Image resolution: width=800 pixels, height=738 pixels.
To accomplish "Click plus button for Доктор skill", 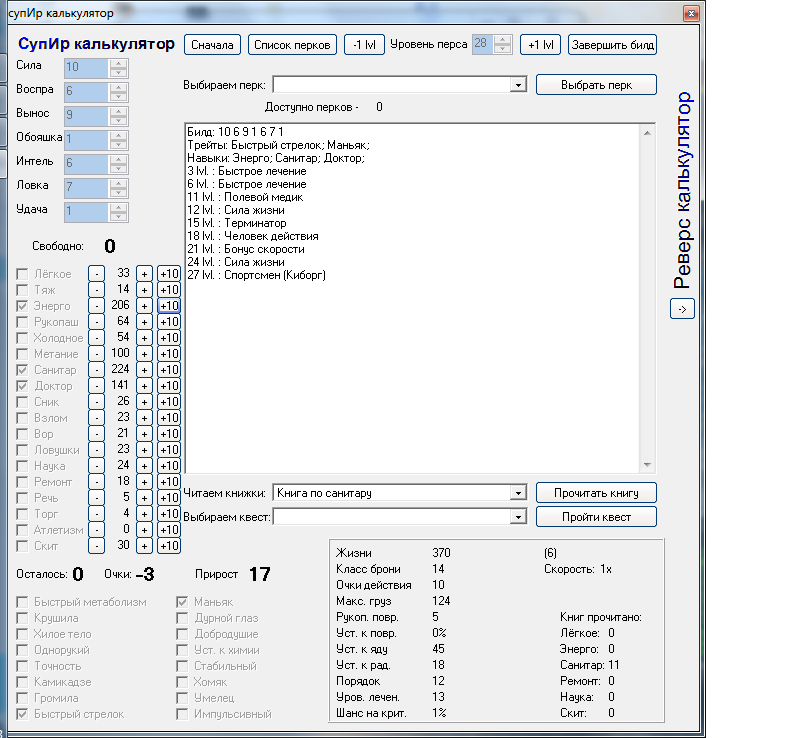I will tap(144, 386).
